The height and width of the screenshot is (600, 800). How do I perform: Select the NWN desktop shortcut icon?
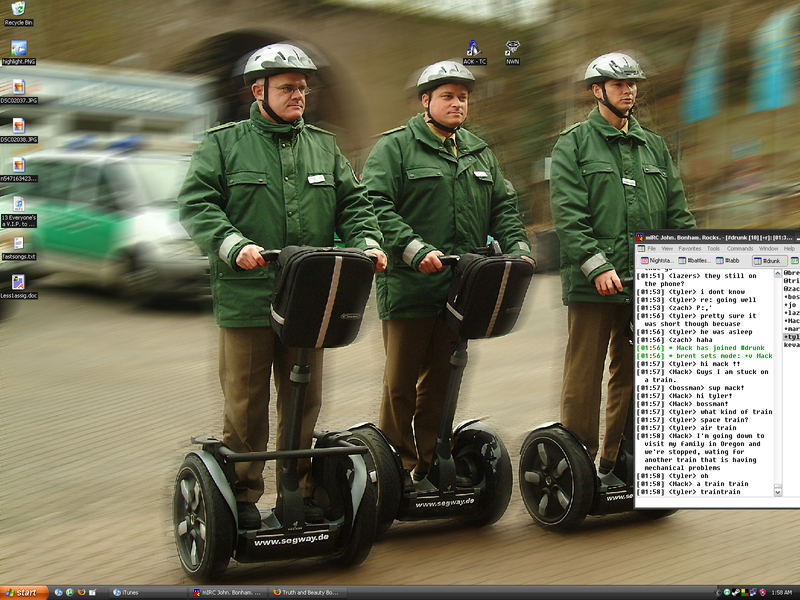(x=512, y=53)
